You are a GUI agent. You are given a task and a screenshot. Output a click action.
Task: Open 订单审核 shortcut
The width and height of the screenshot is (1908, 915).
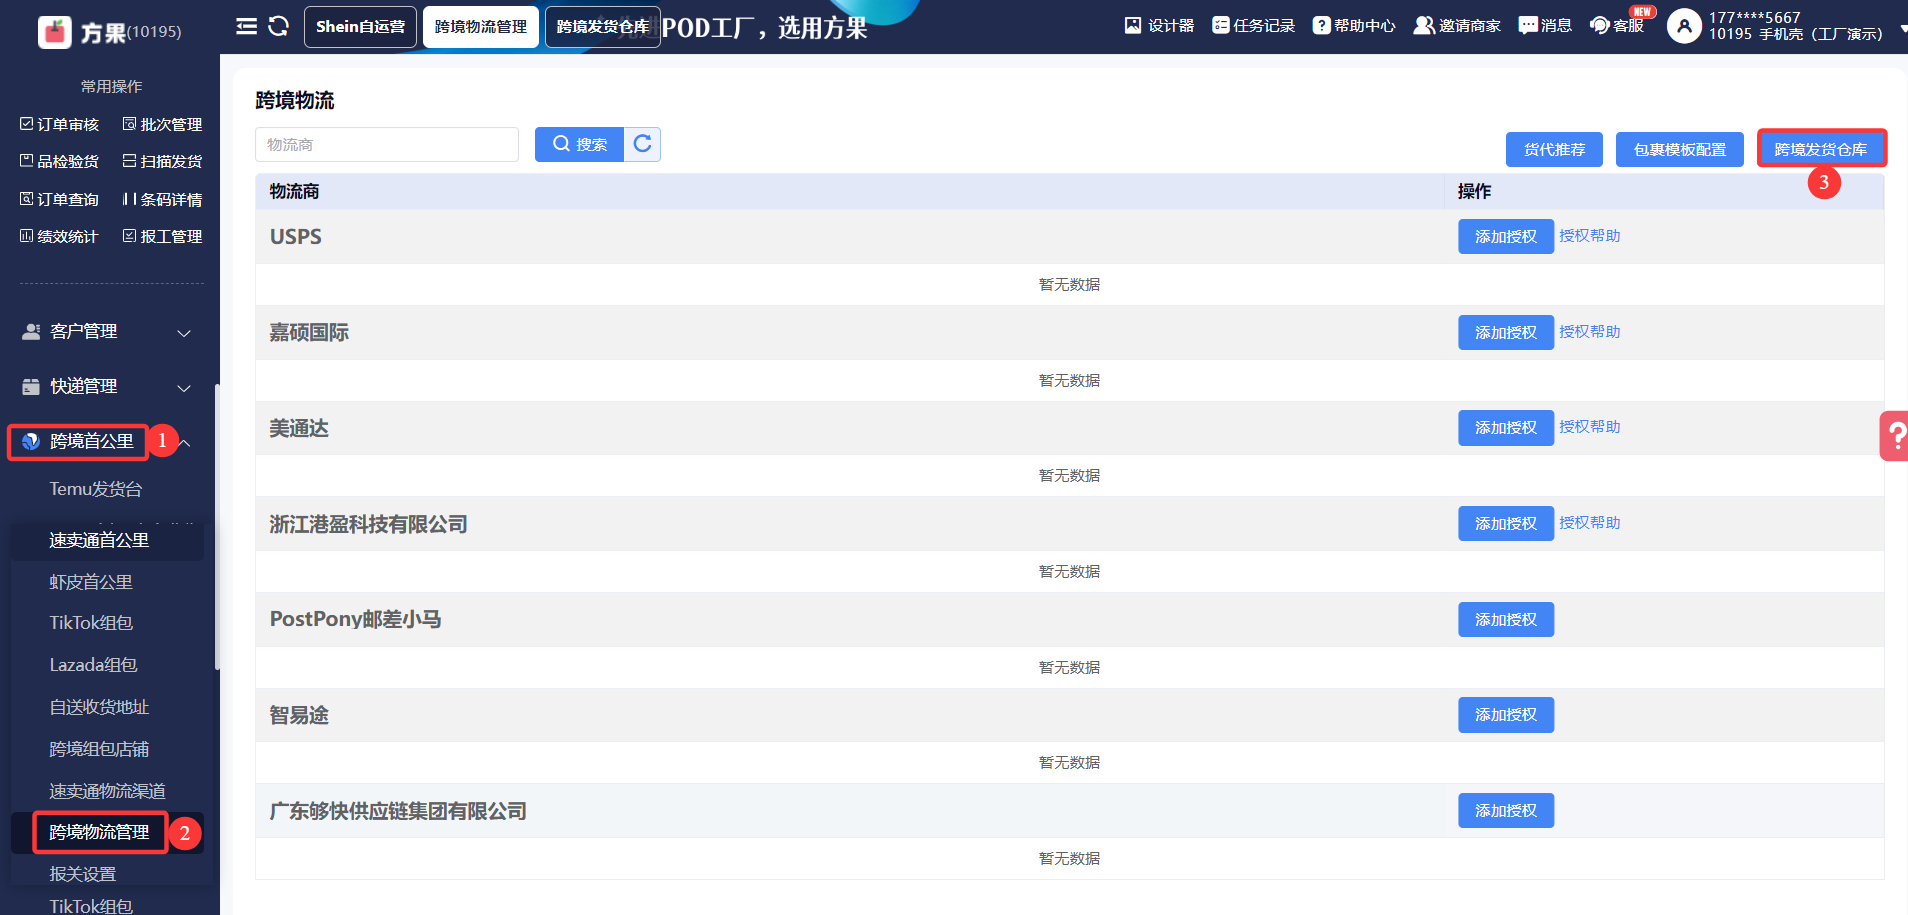point(59,124)
